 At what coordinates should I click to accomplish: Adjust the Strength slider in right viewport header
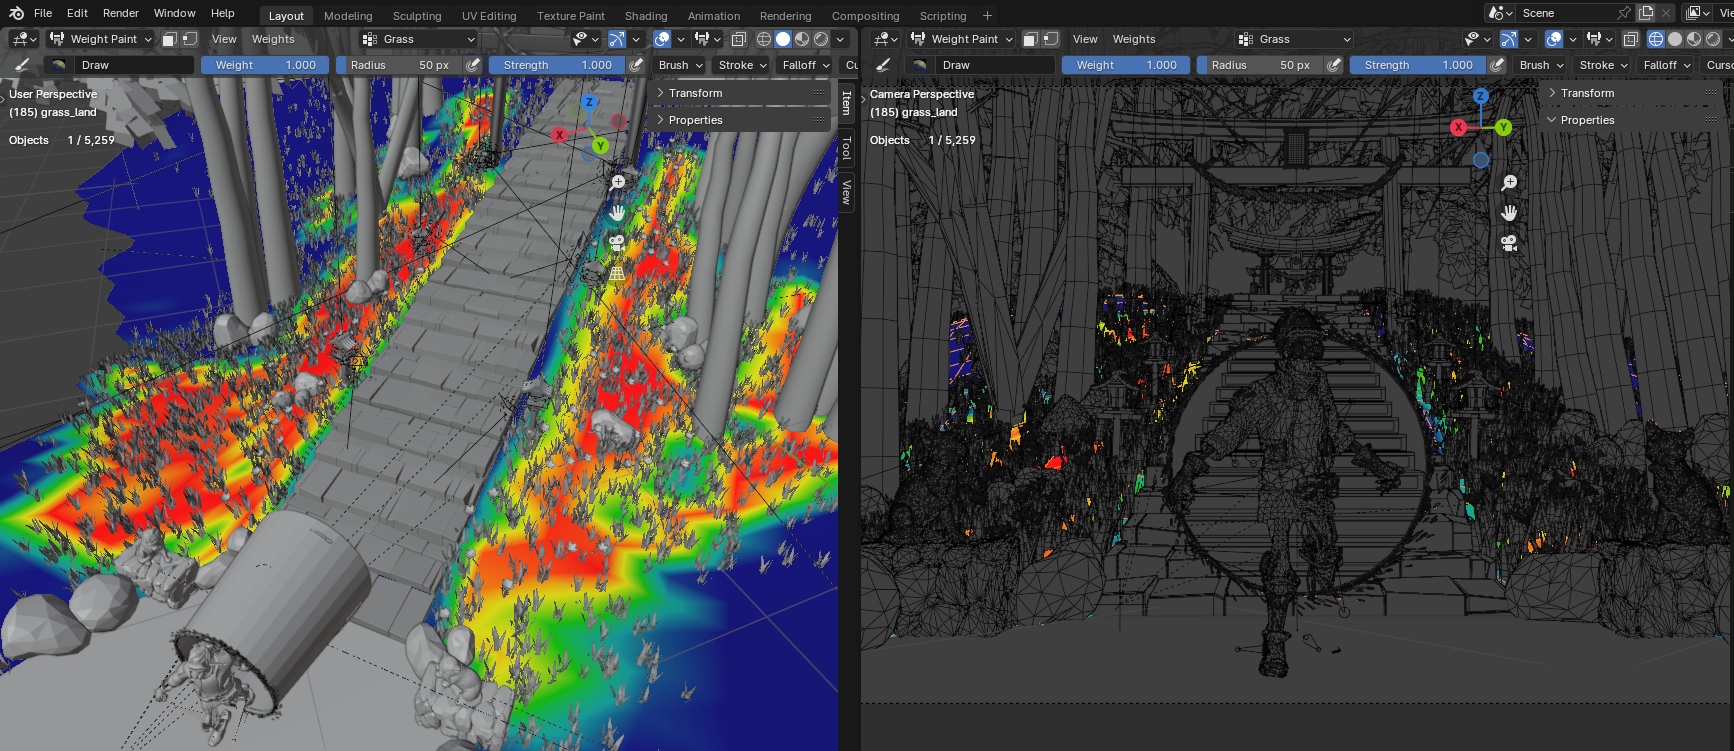[x=1417, y=65]
